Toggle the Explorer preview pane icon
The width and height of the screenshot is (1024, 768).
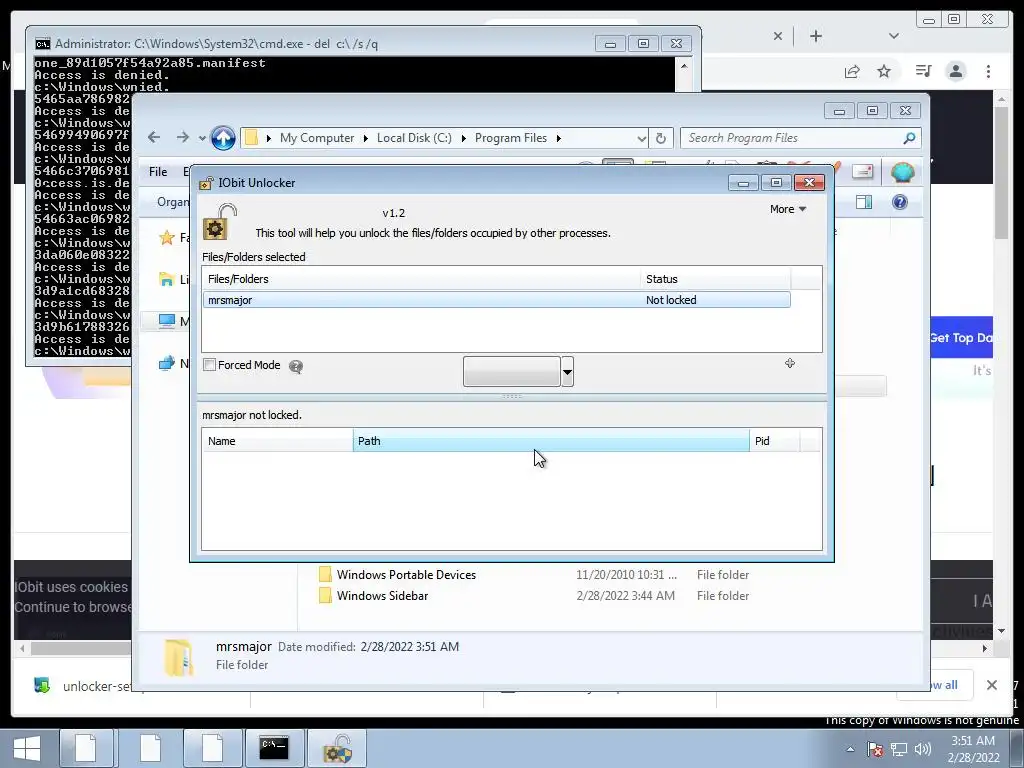pos(863,202)
